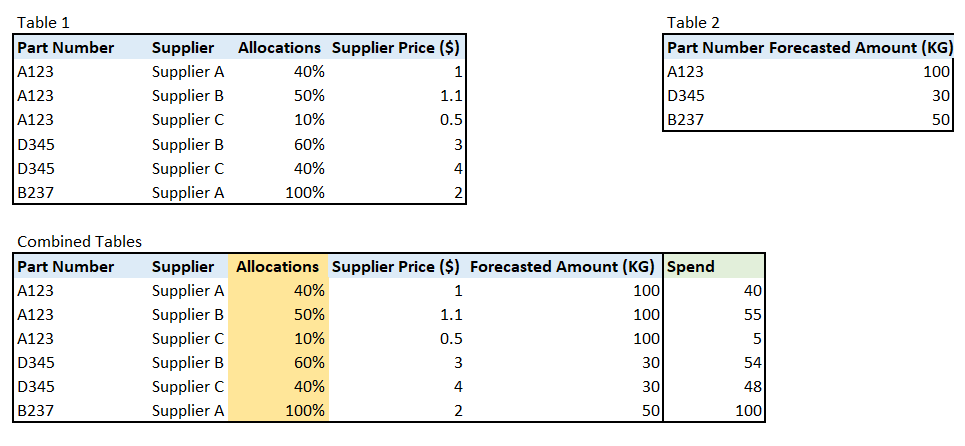Select the Spend value 100 in last row
This screenshot has width=965, height=446.
(x=714, y=411)
